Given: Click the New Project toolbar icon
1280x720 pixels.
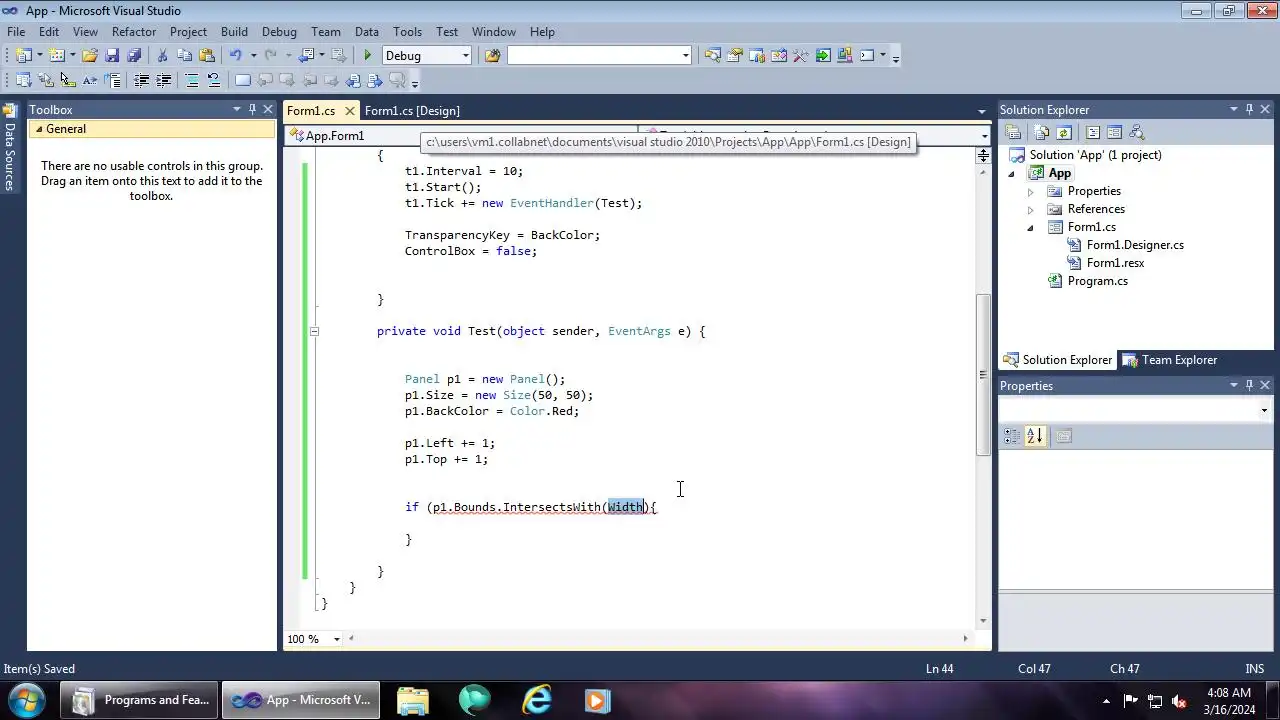Looking at the screenshot, I should coord(24,56).
